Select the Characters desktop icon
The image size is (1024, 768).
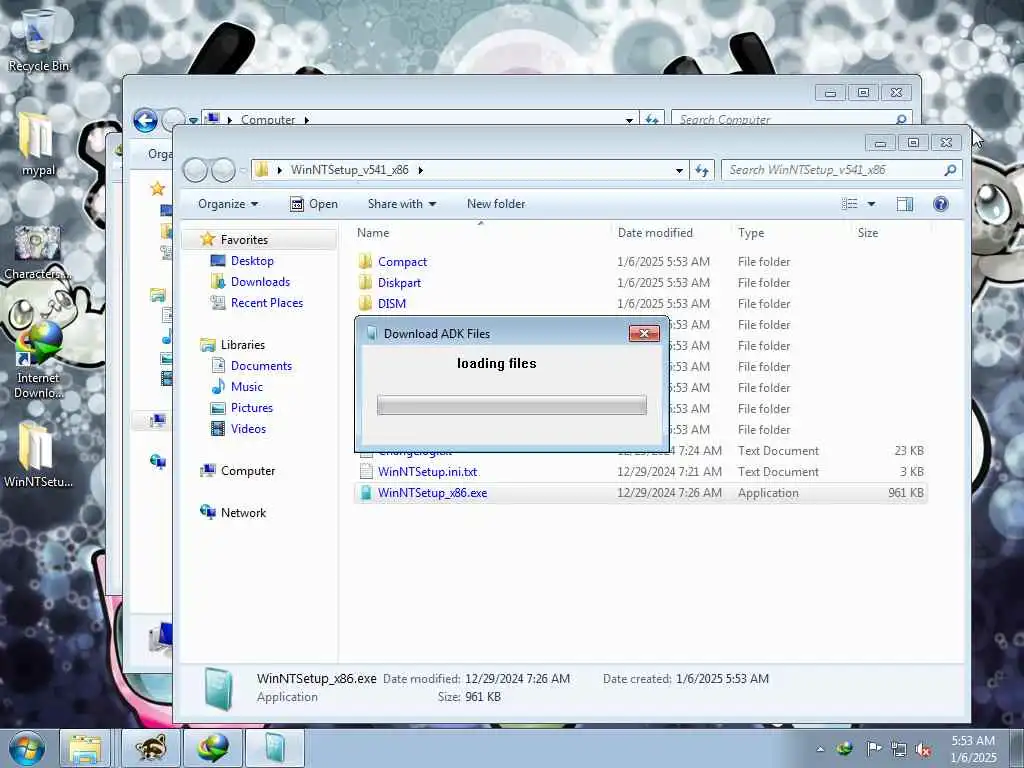click(x=38, y=253)
